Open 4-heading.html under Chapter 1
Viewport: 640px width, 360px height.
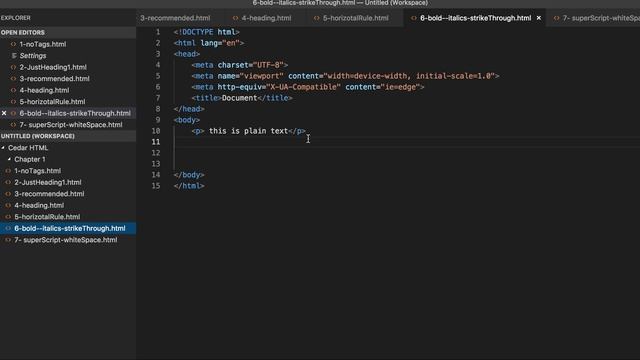[39, 205]
